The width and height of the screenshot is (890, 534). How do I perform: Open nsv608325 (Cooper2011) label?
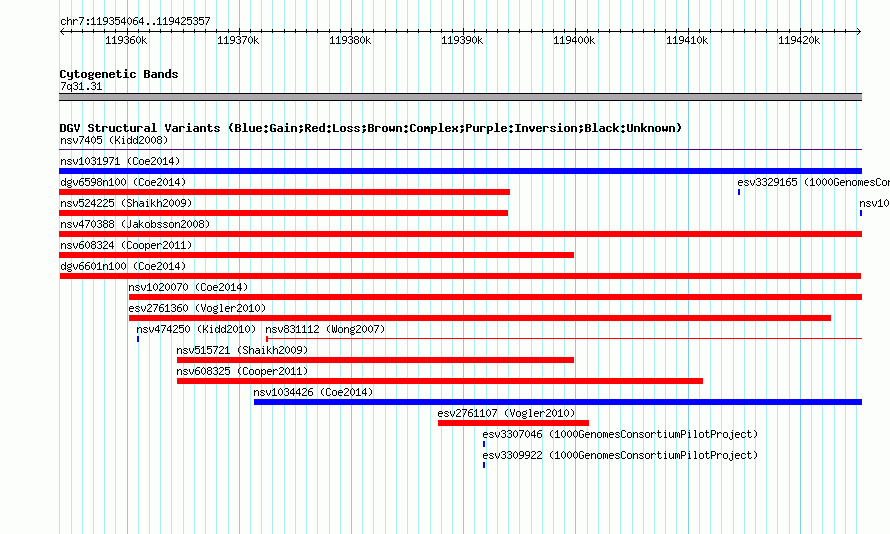click(x=242, y=371)
